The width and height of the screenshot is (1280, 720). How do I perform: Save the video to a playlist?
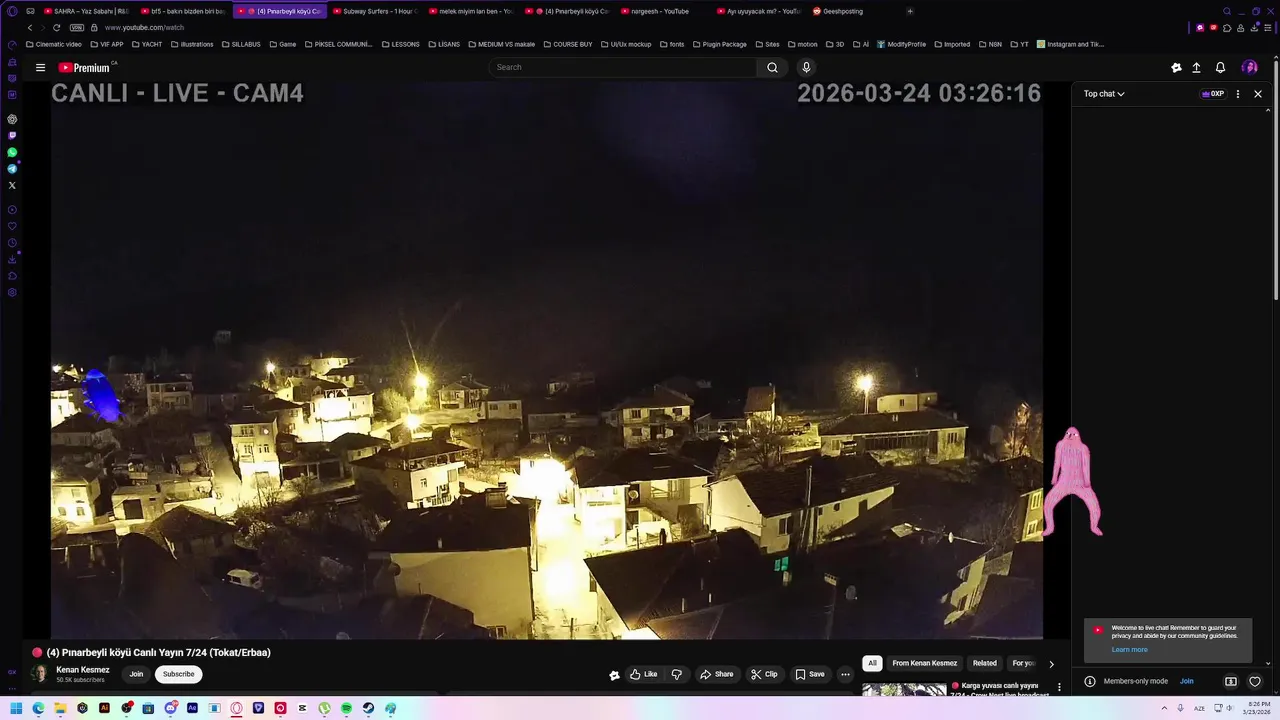click(810, 674)
